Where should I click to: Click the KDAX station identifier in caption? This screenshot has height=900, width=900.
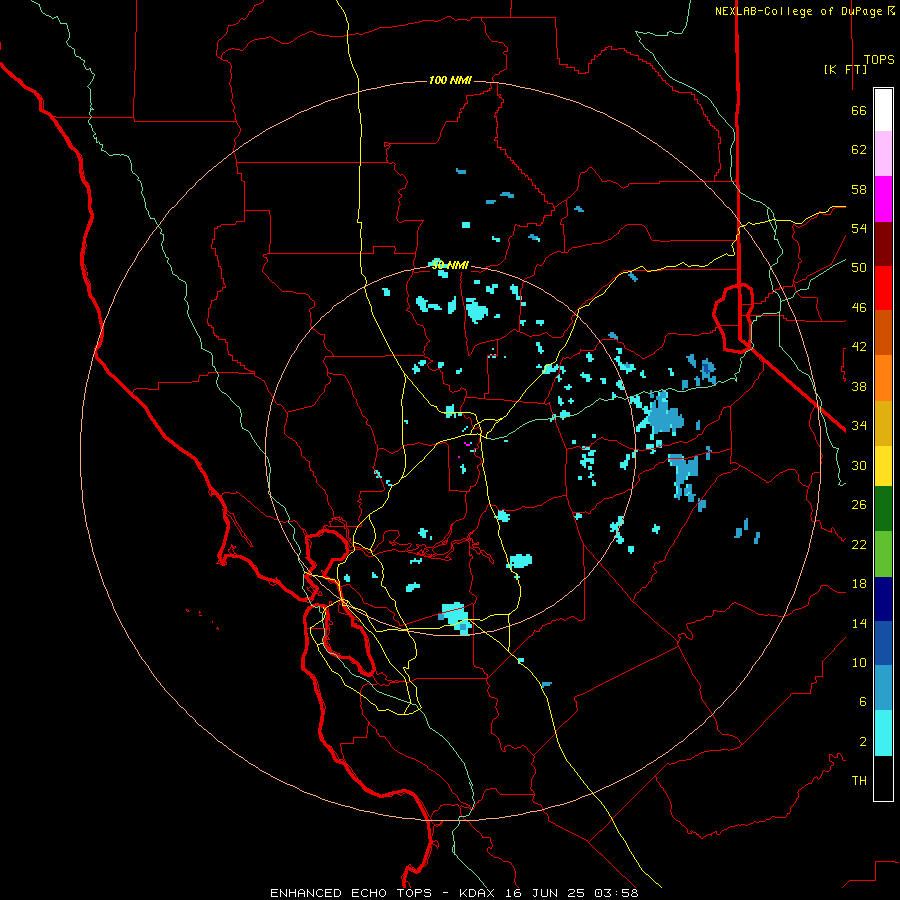[479, 893]
